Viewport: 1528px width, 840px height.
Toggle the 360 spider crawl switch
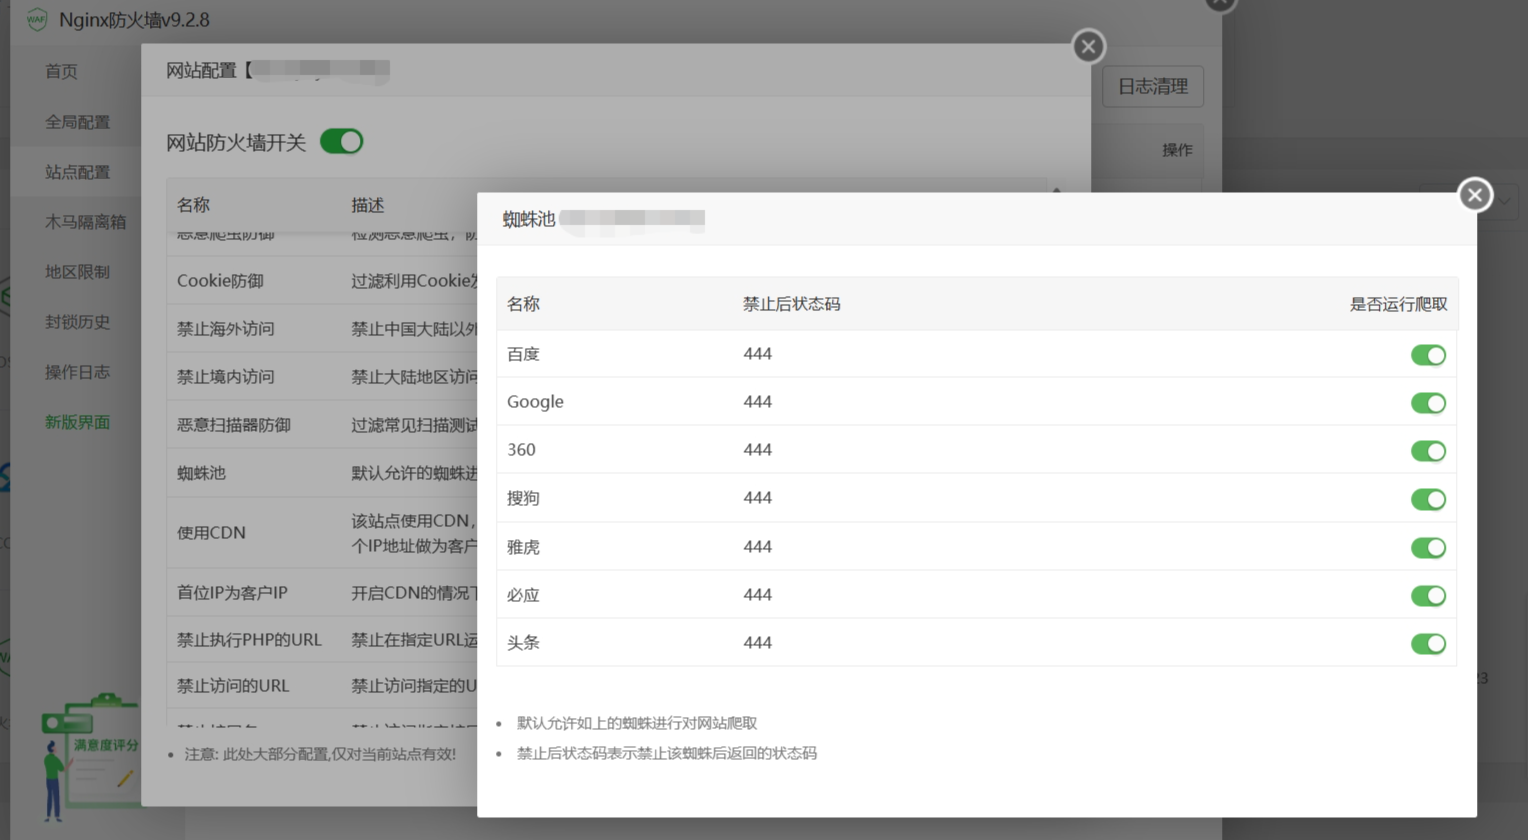click(1429, 450)
